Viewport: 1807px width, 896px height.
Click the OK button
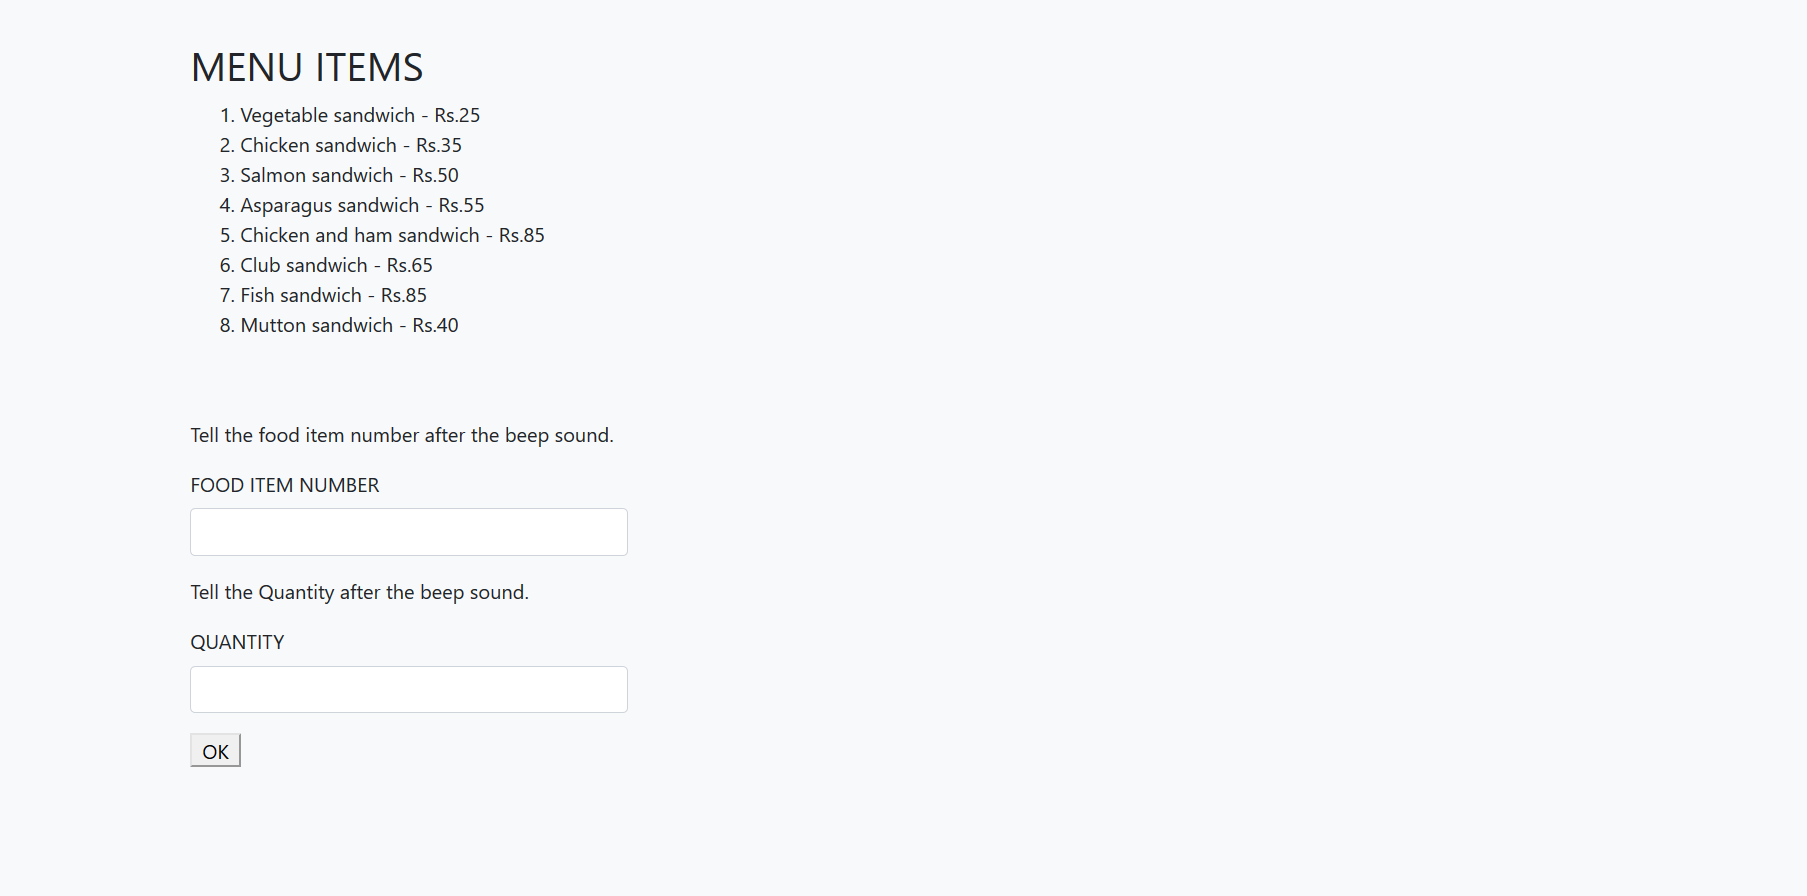click(x=215, y=751)
